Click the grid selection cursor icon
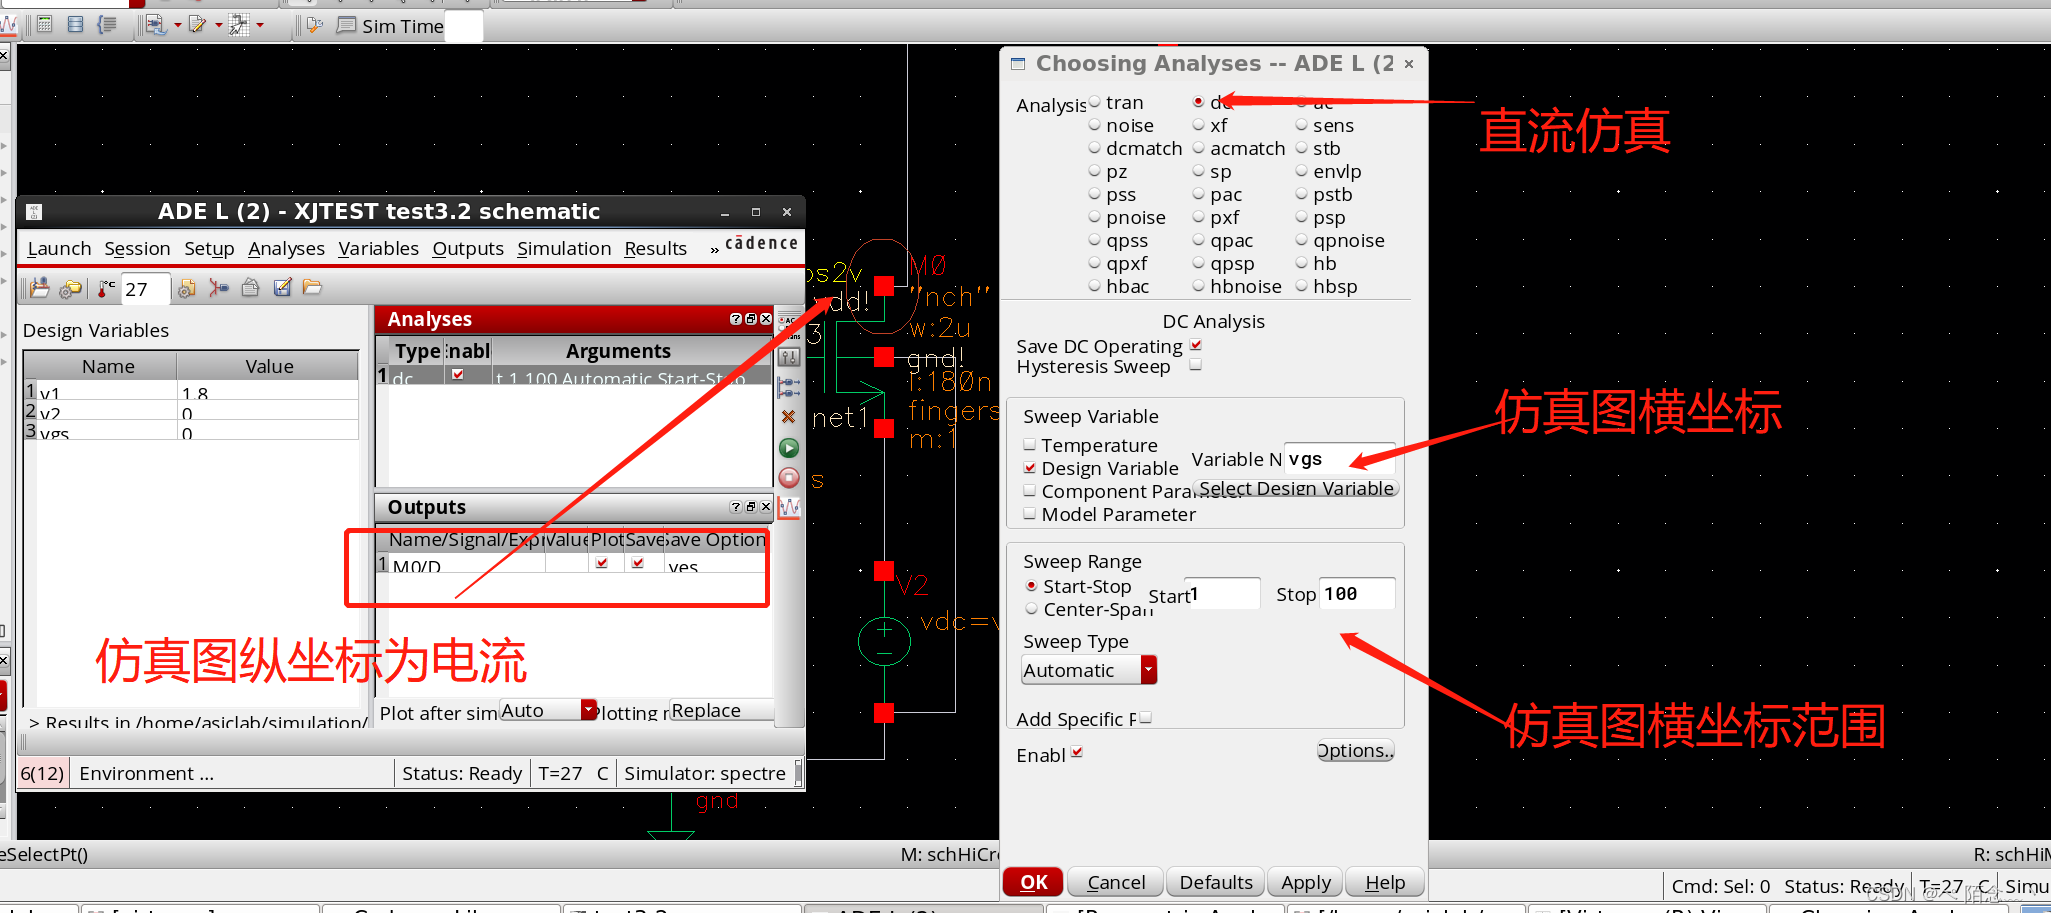2051x913 pixels. pos(239,24)
